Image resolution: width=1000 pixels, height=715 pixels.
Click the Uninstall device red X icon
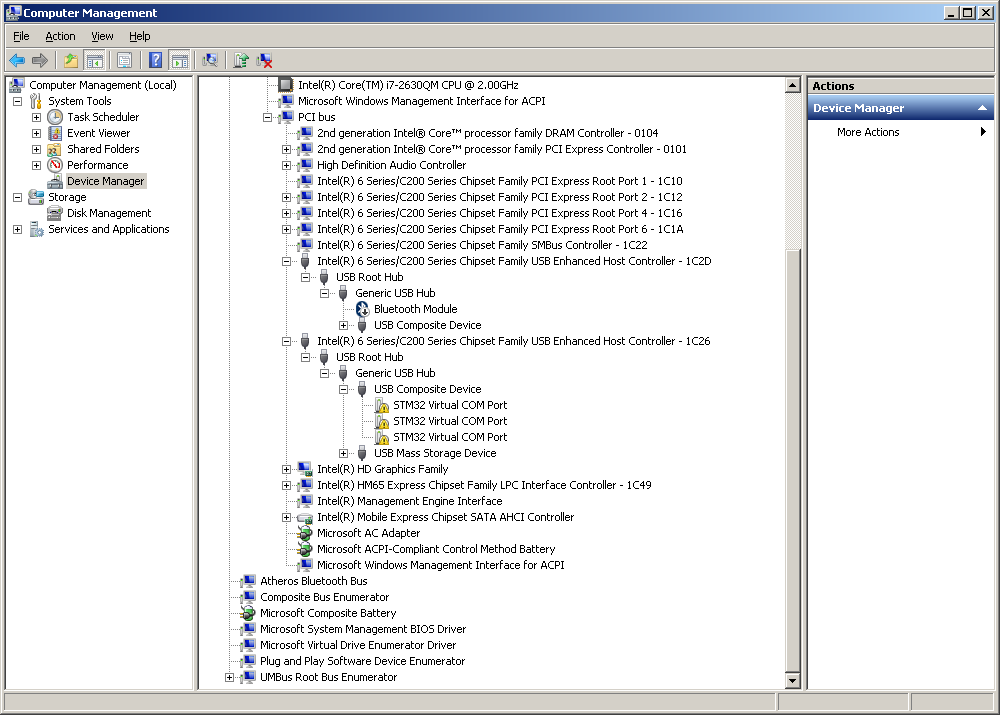point(264,61)
